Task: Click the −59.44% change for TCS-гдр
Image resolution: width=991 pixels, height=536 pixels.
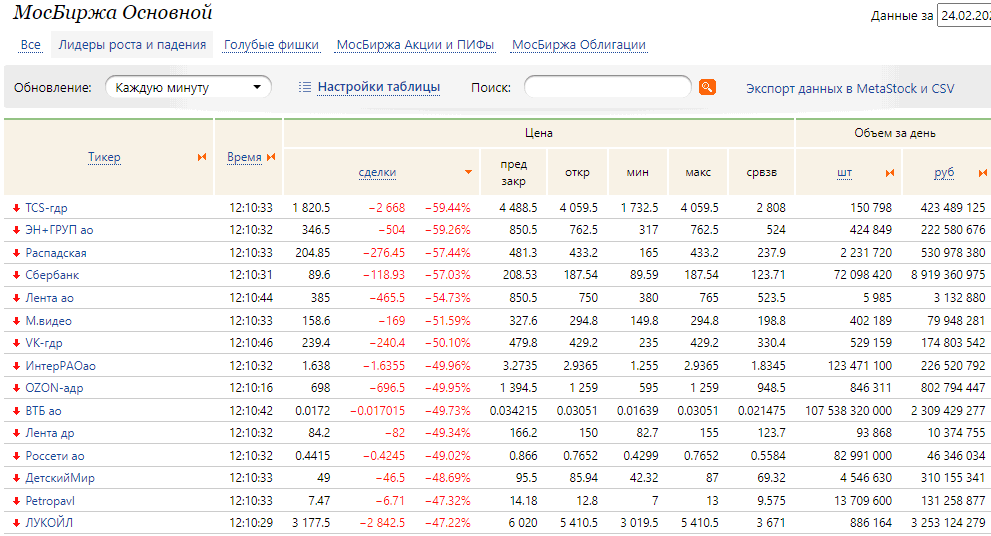Action: click(448, 208)
